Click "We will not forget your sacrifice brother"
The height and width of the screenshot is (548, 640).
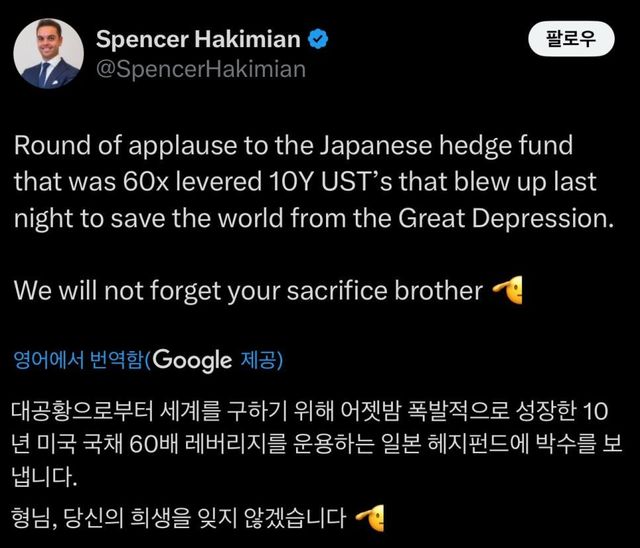(248, 291)
